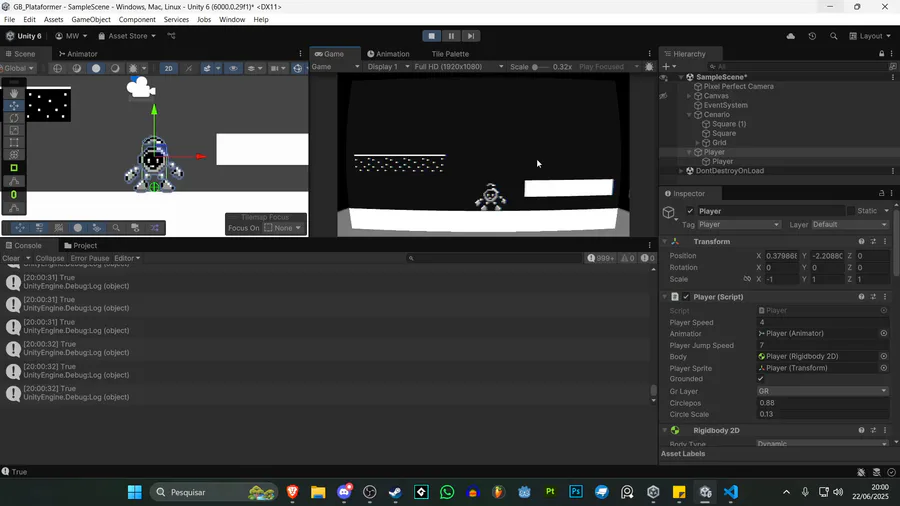The width and height of the screenshot is (900, 506).
Task: Toggle scene visibility eye in Scene toolbar
Action: (233, 68)
